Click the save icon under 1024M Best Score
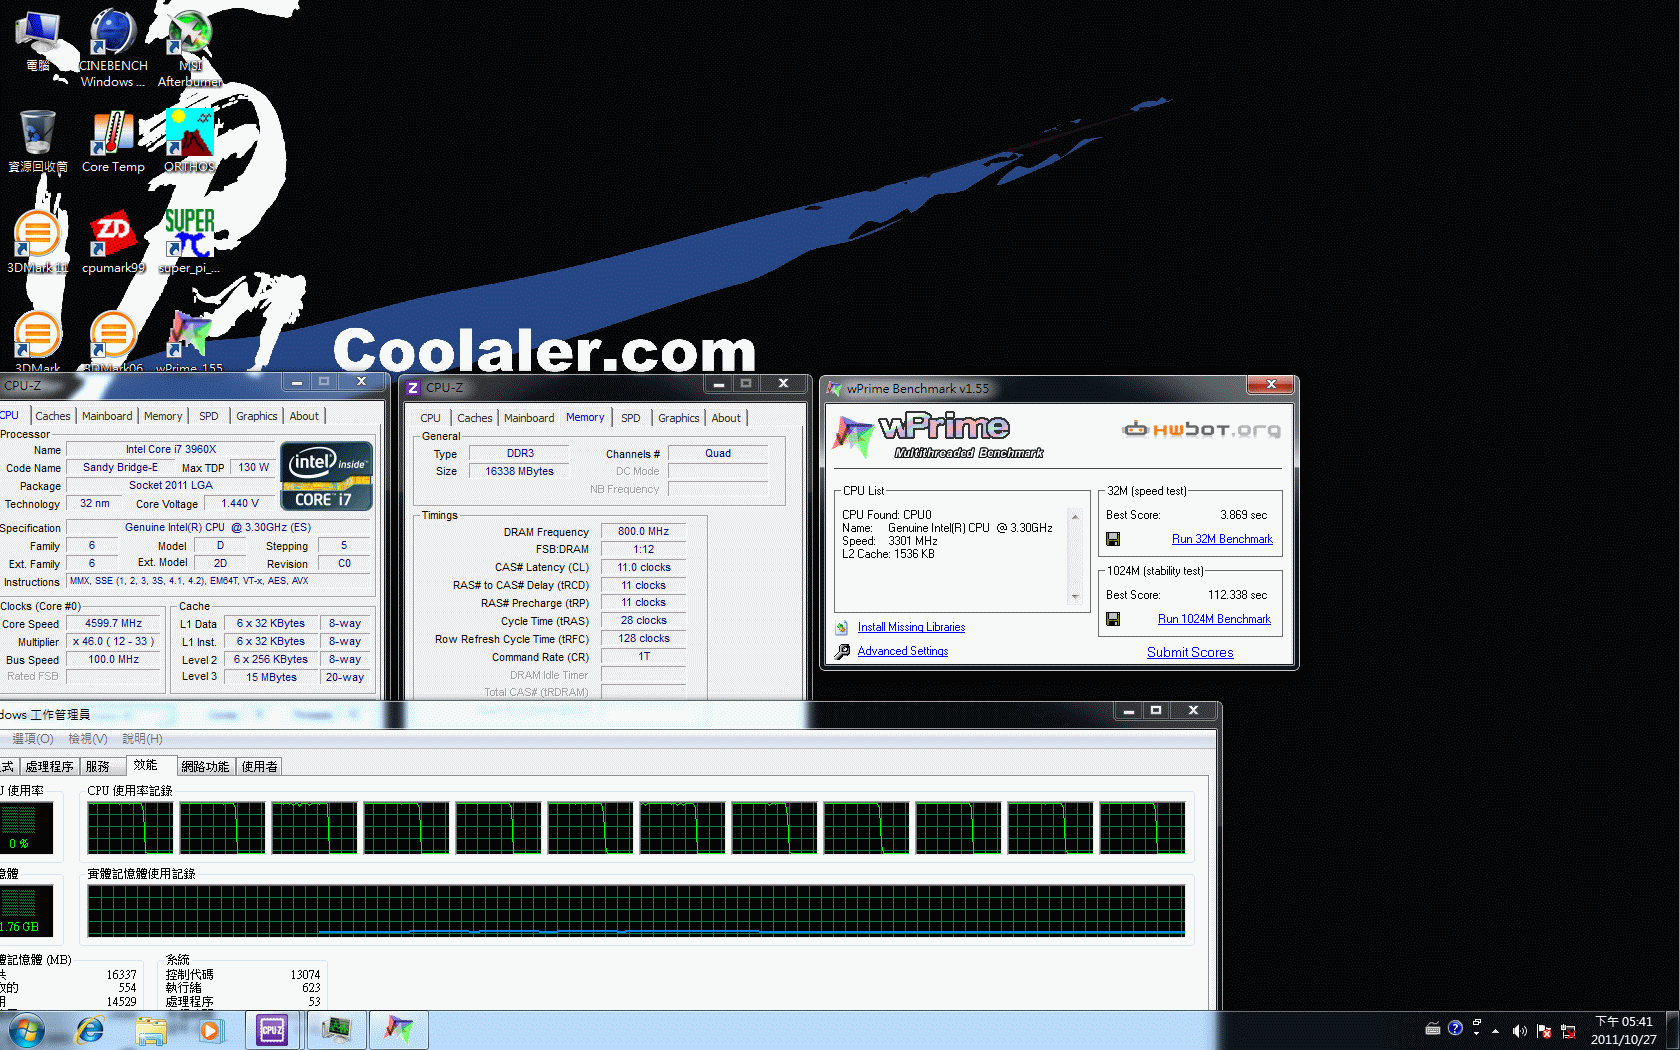 (1113, 619)
